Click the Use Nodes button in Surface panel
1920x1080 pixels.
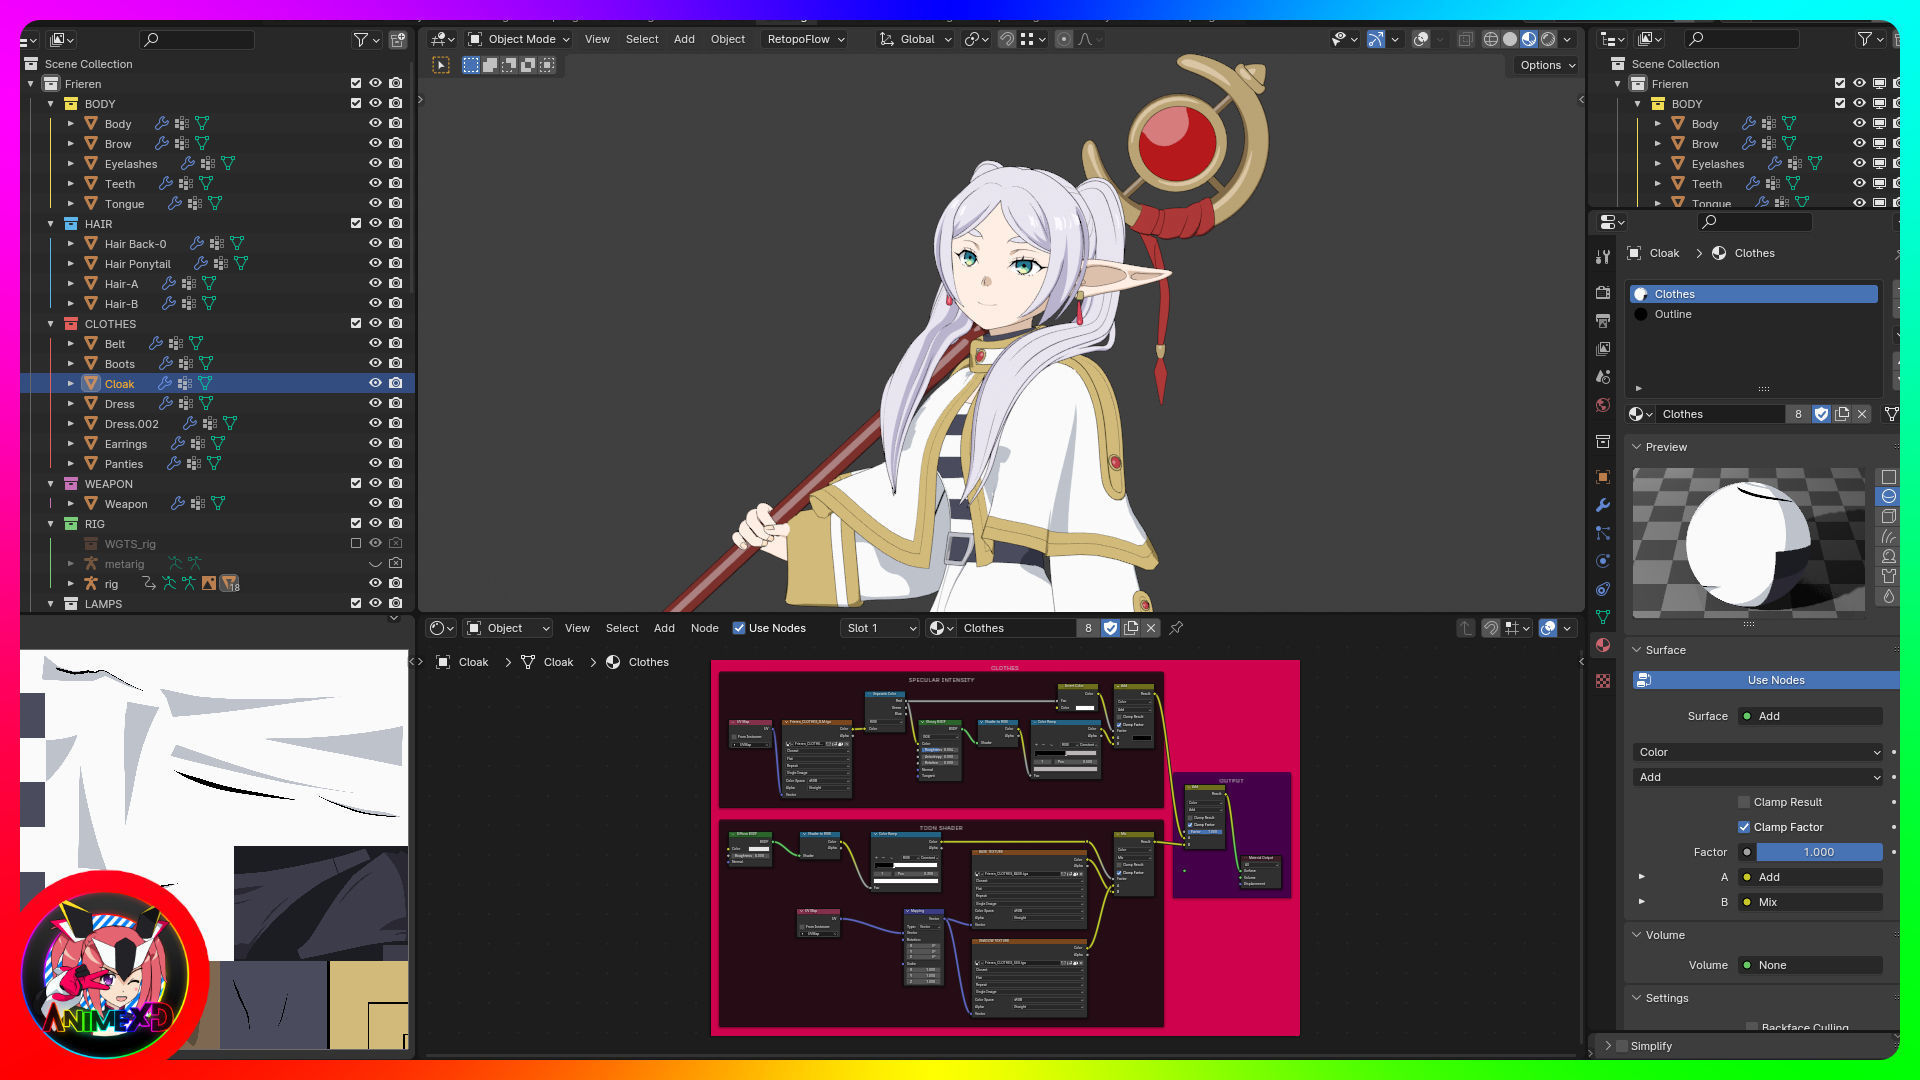pyautogui.click(x=1775, y=680)
